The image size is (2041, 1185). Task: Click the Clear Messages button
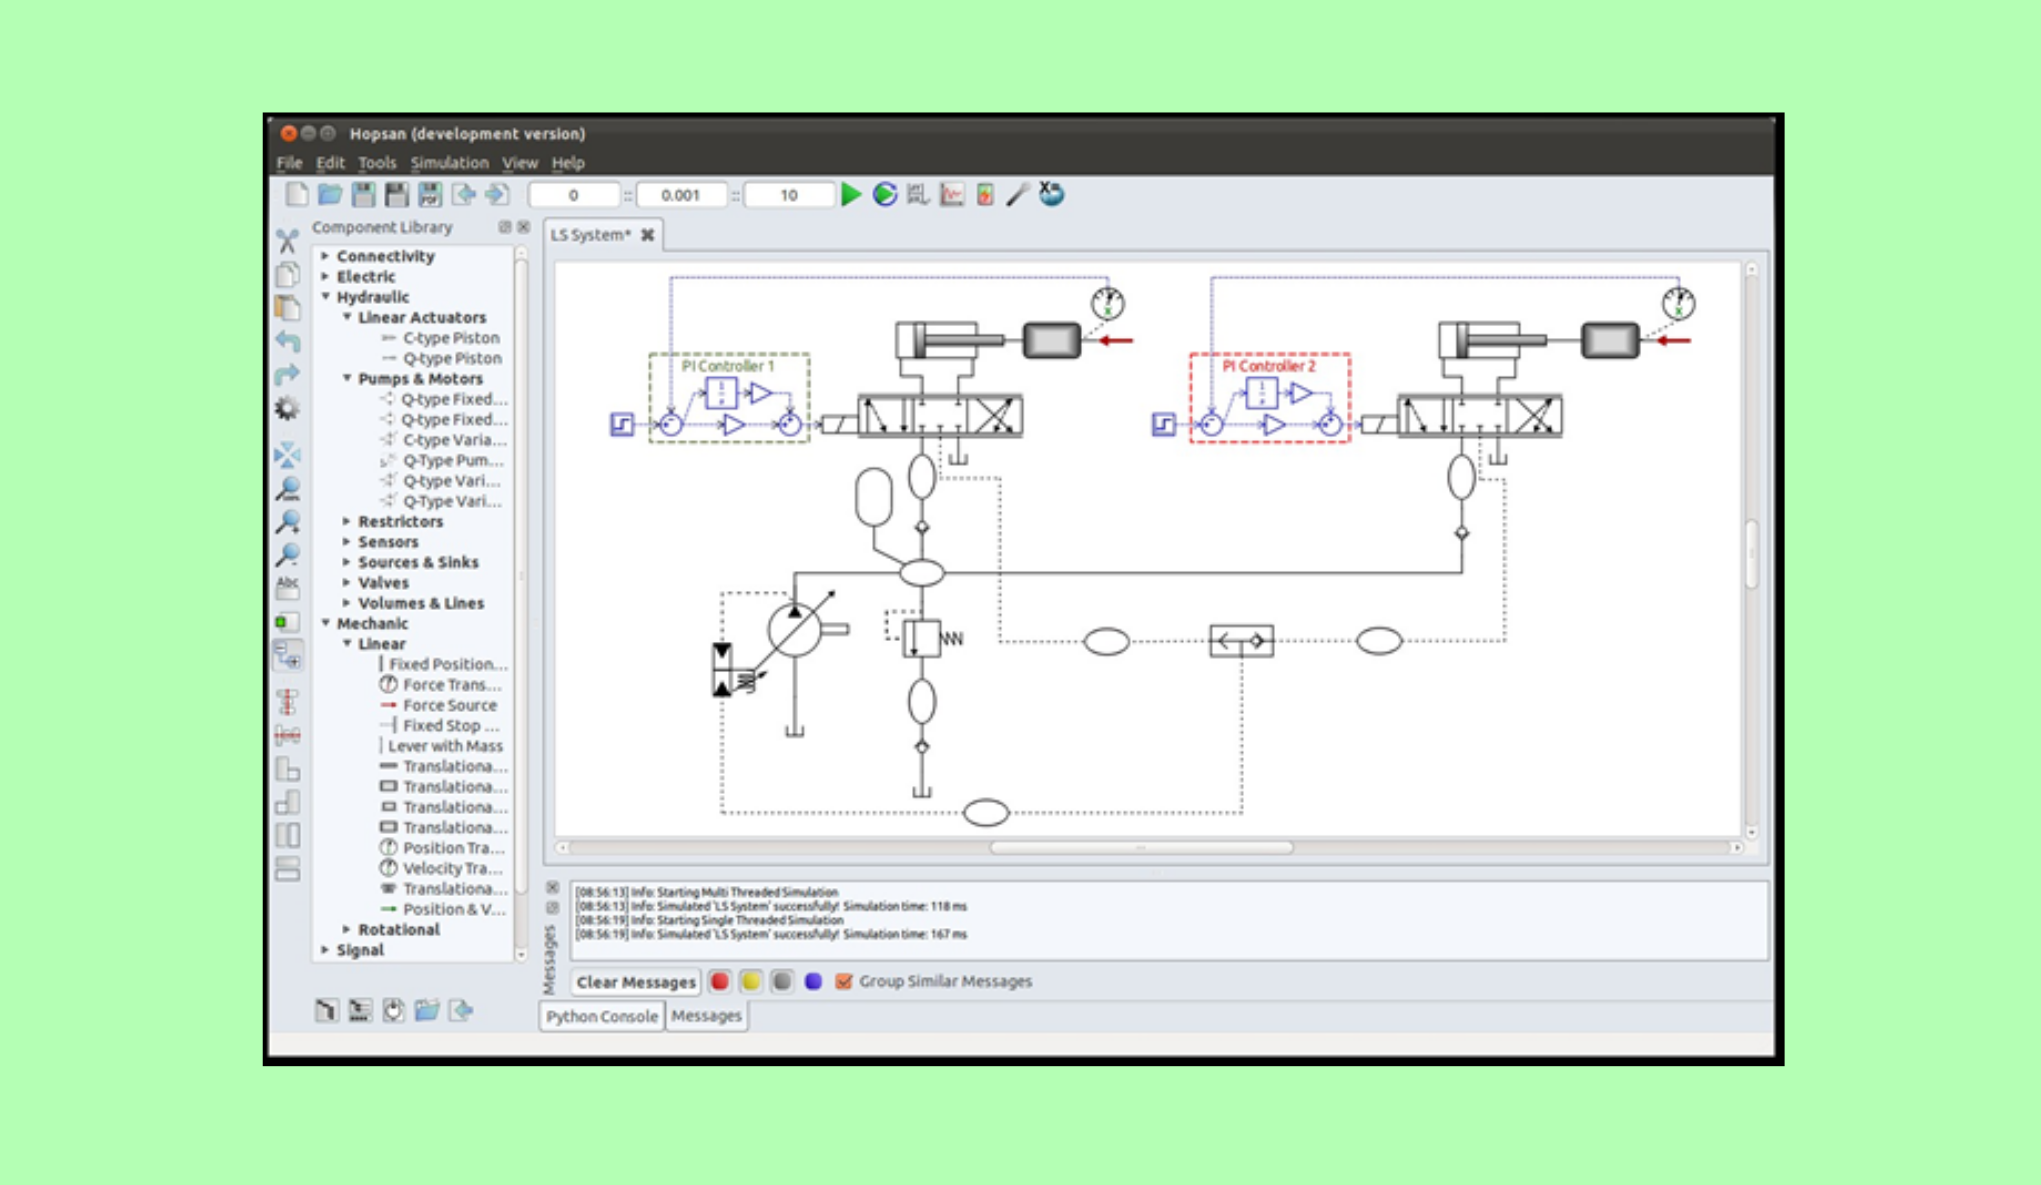(635, 982)
